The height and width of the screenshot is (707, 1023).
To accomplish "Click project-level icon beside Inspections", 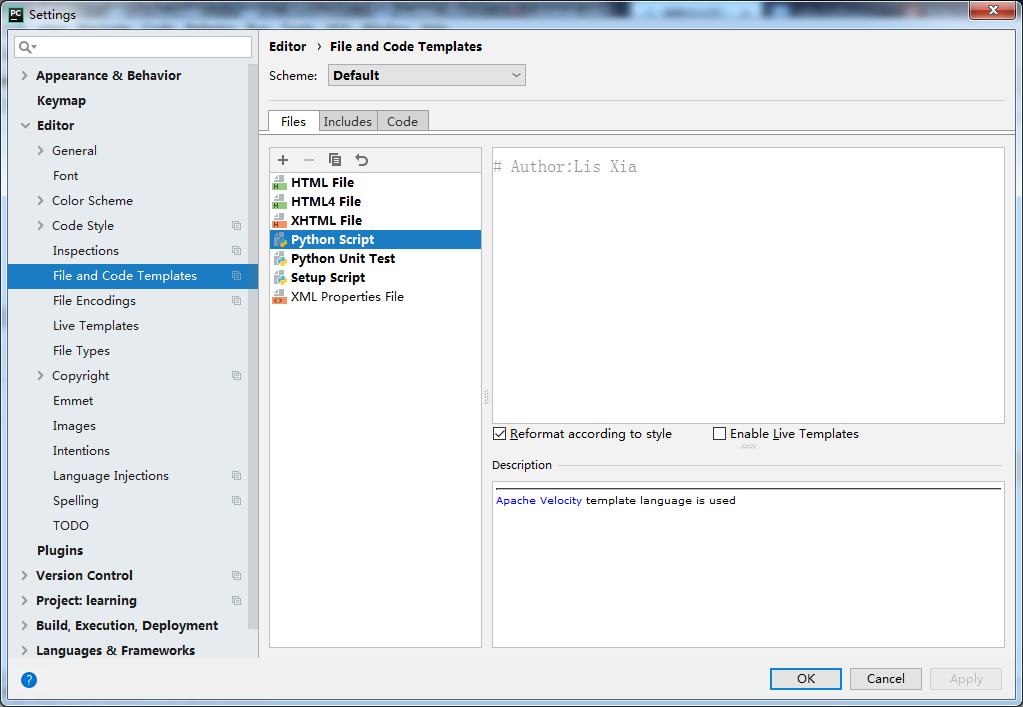I will coord(236,250).
